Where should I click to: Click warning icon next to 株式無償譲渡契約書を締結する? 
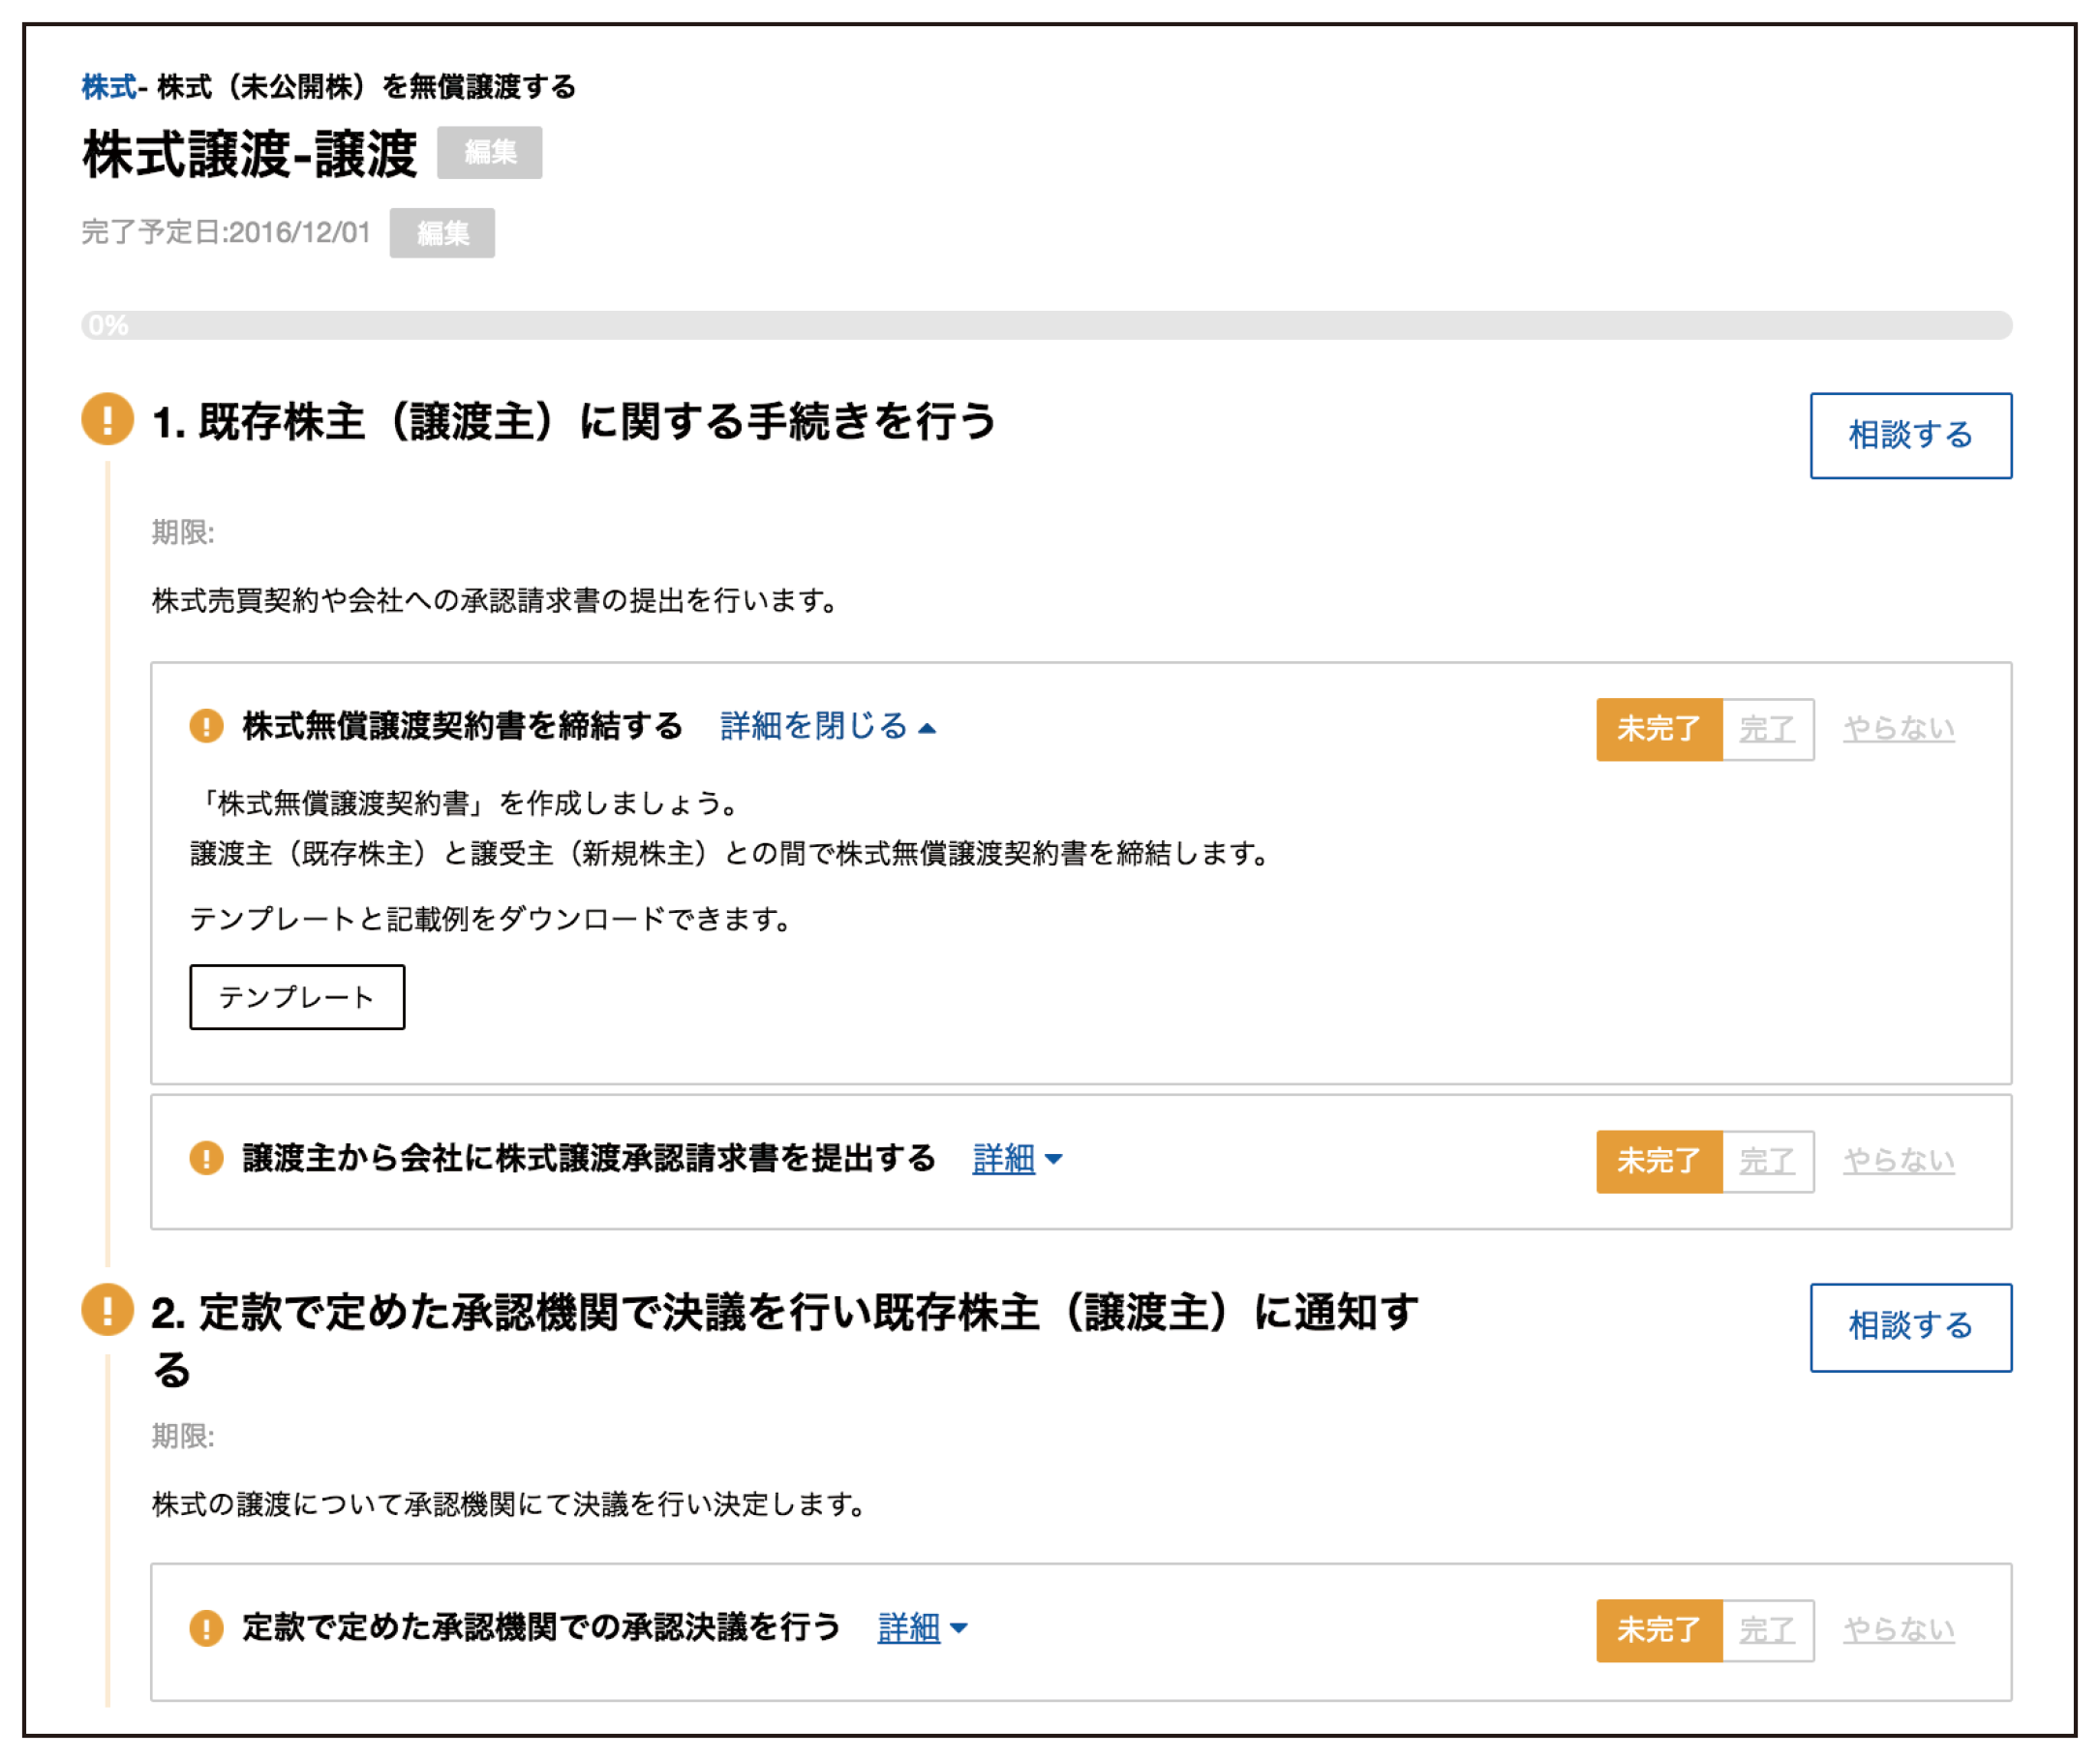tap(206, 727)
